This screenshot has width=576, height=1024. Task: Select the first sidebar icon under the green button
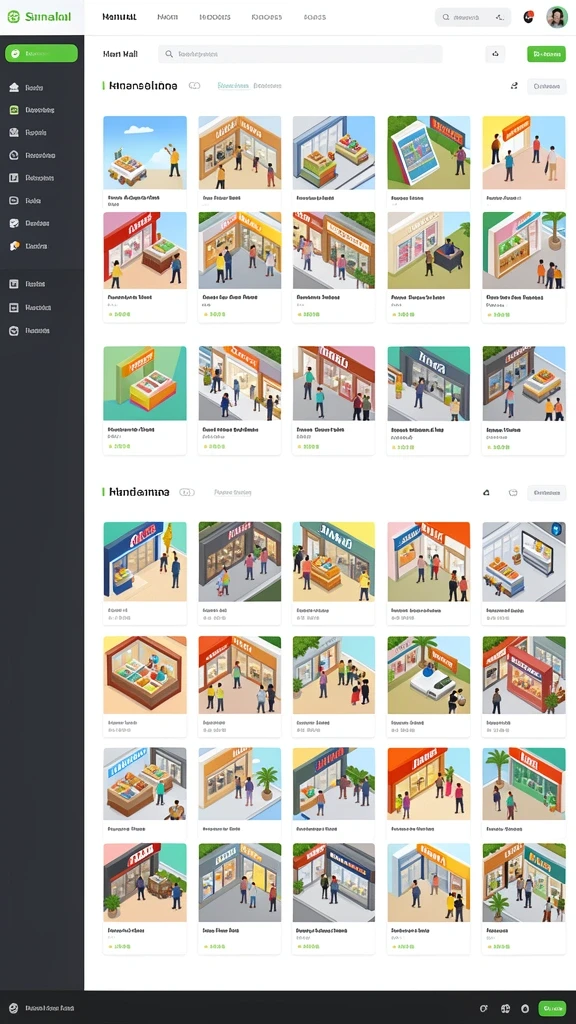click(14, 88)
